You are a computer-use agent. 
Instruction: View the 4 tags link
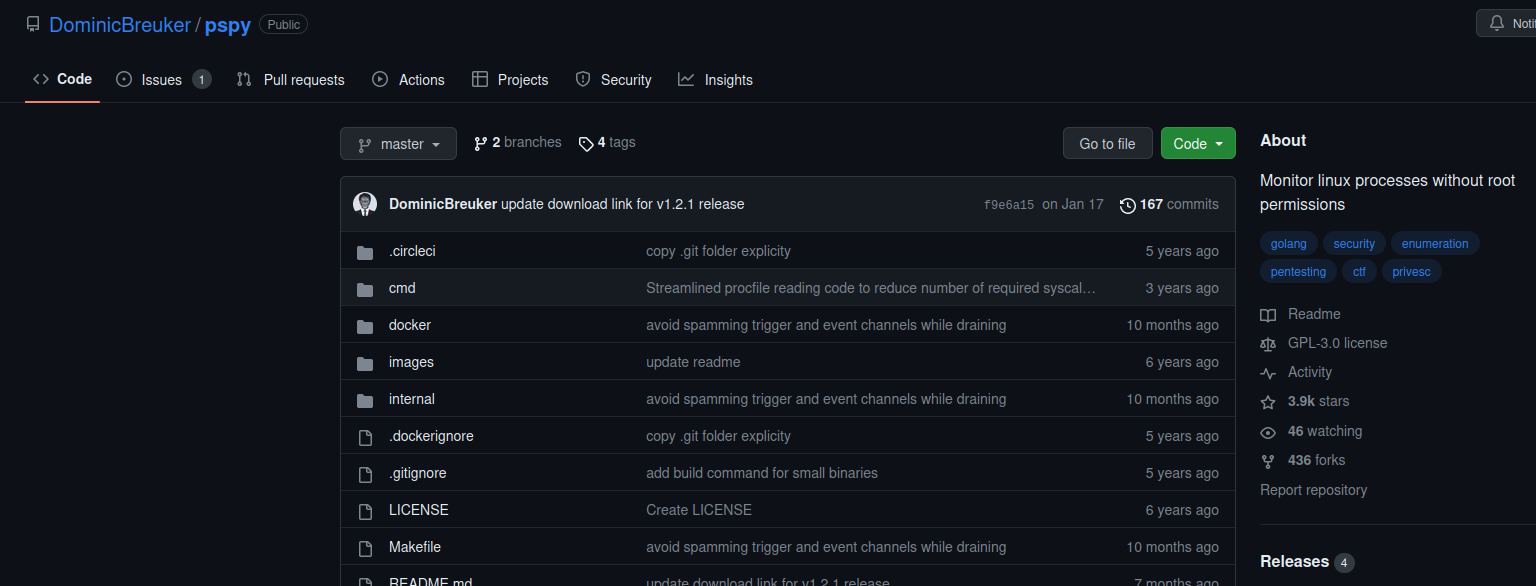click(x=607, y=143)
